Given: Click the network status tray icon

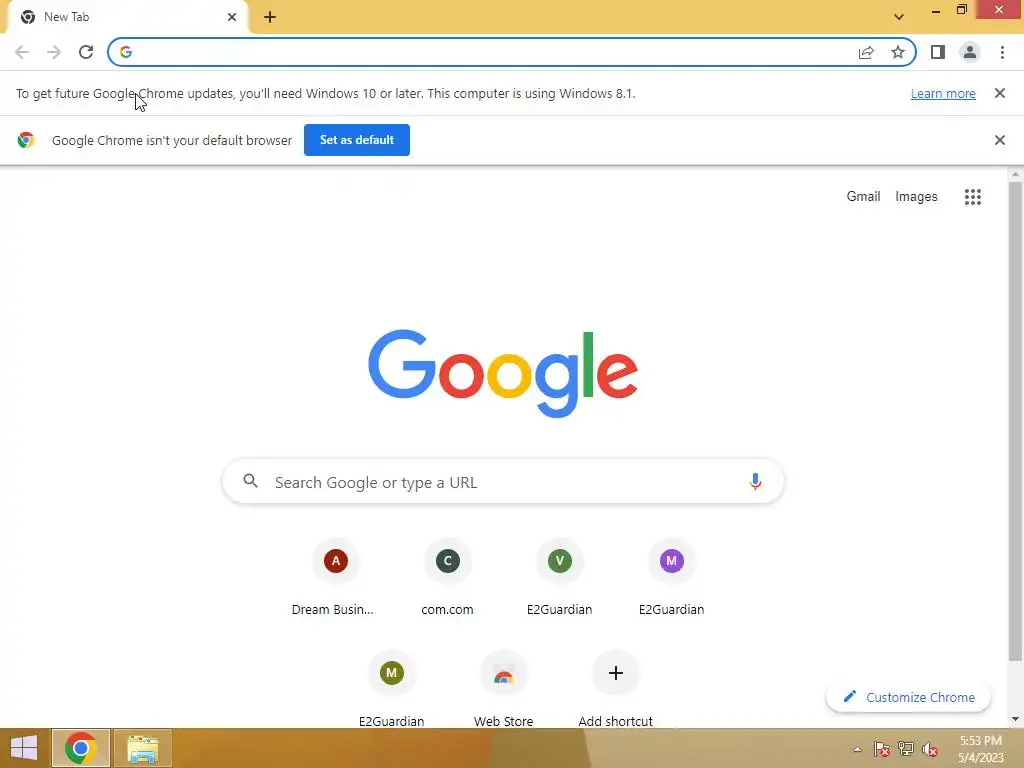Looking at the screenshot, I should [x=906, y=749].
